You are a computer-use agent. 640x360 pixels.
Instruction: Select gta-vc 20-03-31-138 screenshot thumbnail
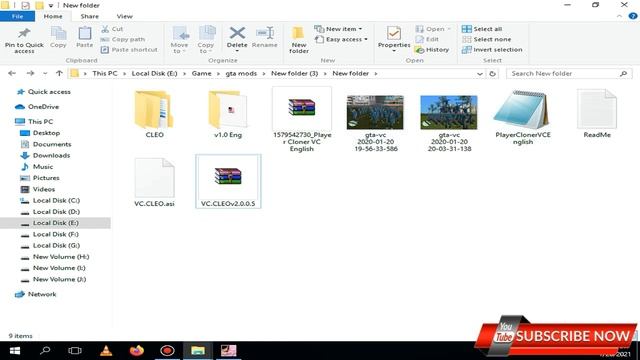(x=449, y=123)
